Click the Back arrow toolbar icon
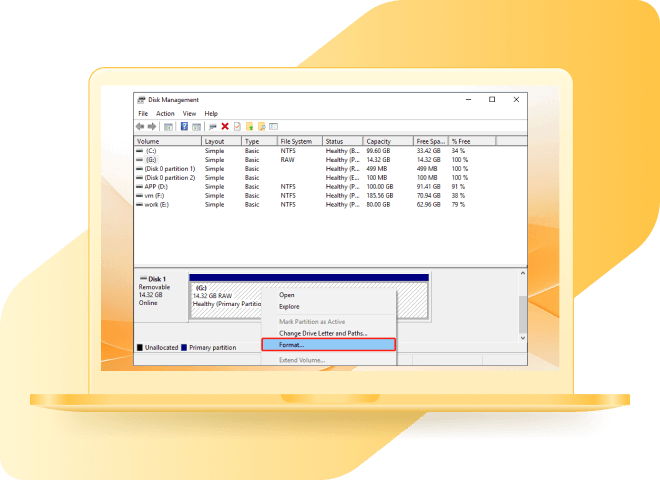 [140, 126]
